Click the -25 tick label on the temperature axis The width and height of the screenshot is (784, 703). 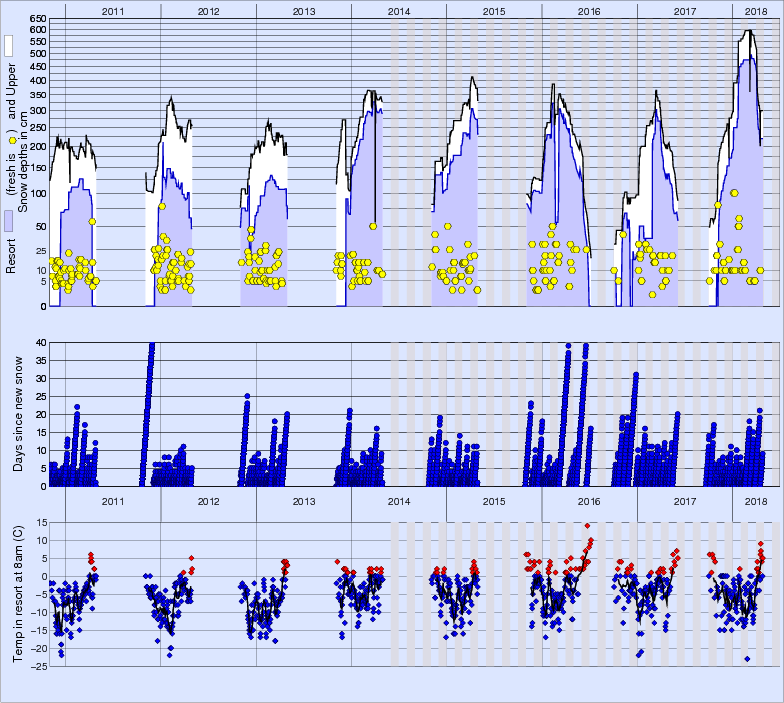(36, 666)
